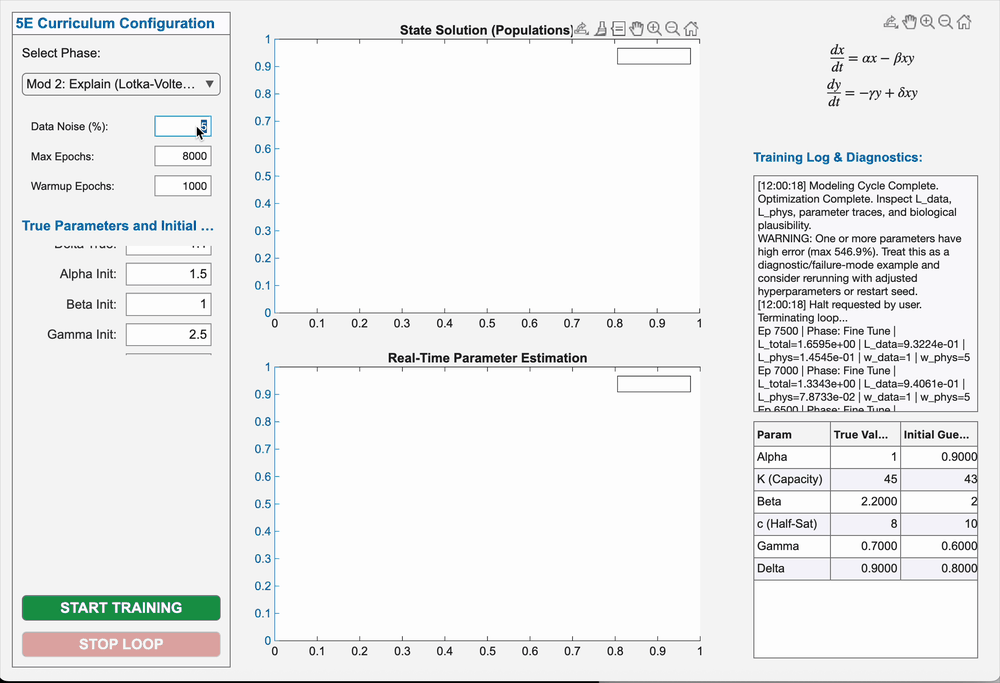Click legend box in Parameter Estimation plot
Image resolution: width=1000 pixels, height=683 pixels.
click(654, 384)
